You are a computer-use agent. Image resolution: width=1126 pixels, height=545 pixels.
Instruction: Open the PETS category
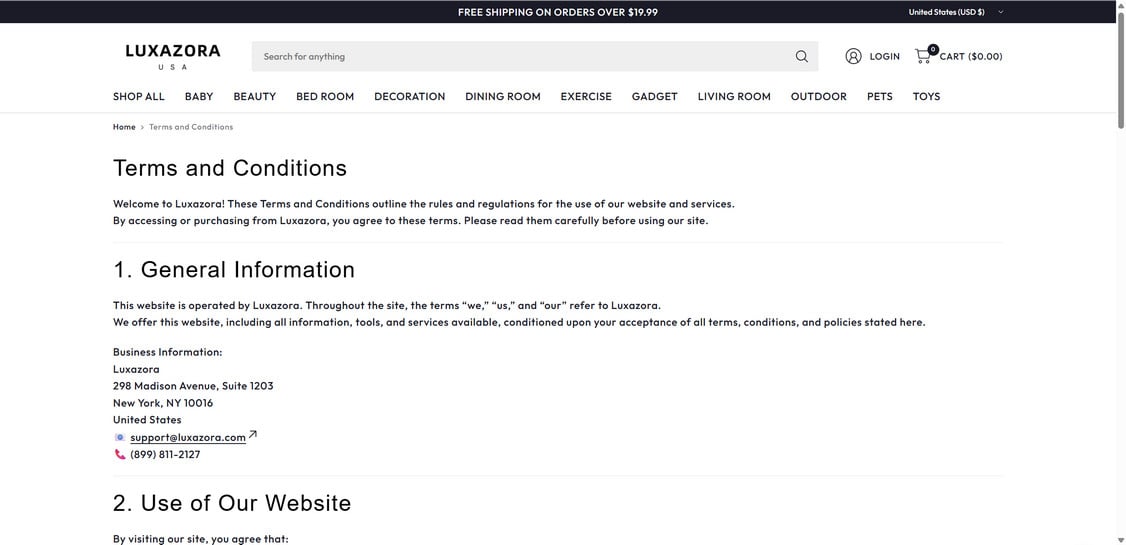pyautogui.click(x=880, y=96)
